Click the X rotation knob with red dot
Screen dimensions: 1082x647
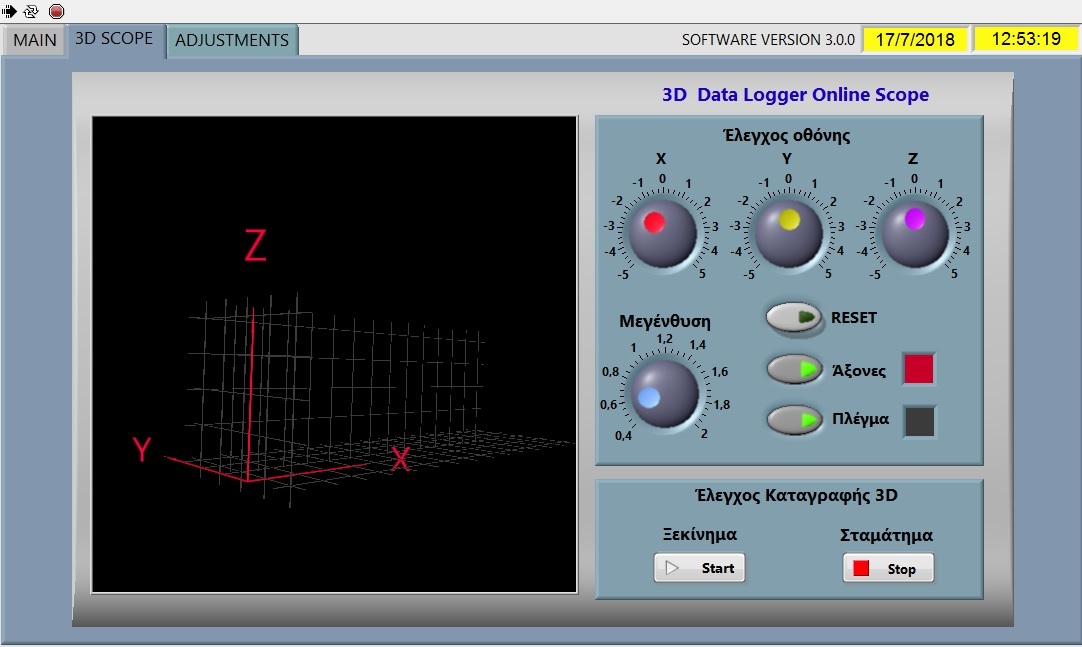[x=662, y=233]
